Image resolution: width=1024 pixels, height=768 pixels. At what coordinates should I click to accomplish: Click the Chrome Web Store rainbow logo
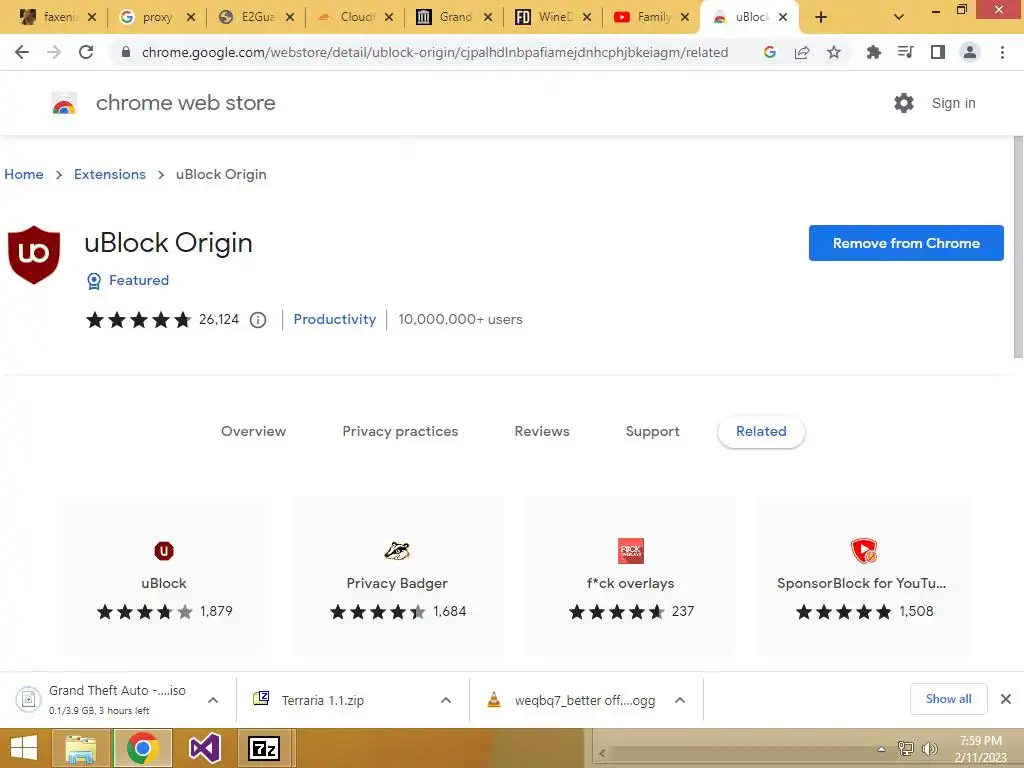[x=64, y=103]
